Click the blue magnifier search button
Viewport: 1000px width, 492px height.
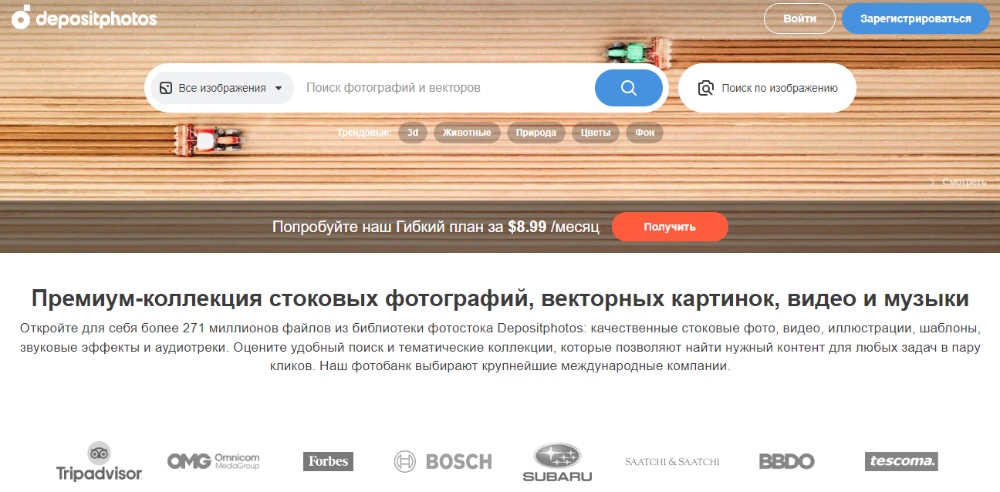629,88
